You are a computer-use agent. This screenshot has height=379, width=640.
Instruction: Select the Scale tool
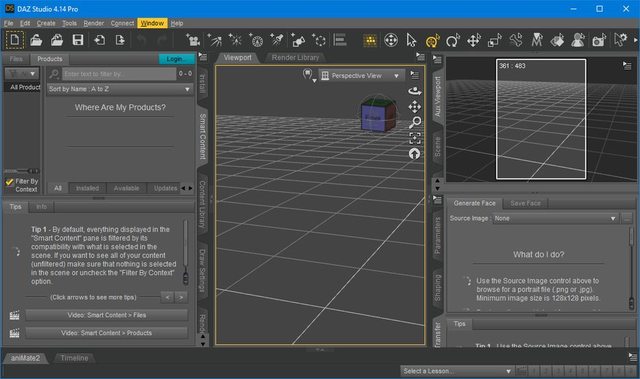pos(494,40)
